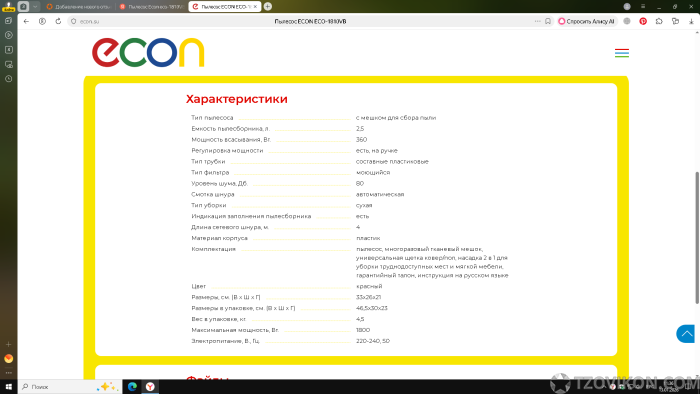The width and height of the screenshot is (700, 394).
Task: Click value 'с мешком для сбора пыли'
Action: coord(396,118)
